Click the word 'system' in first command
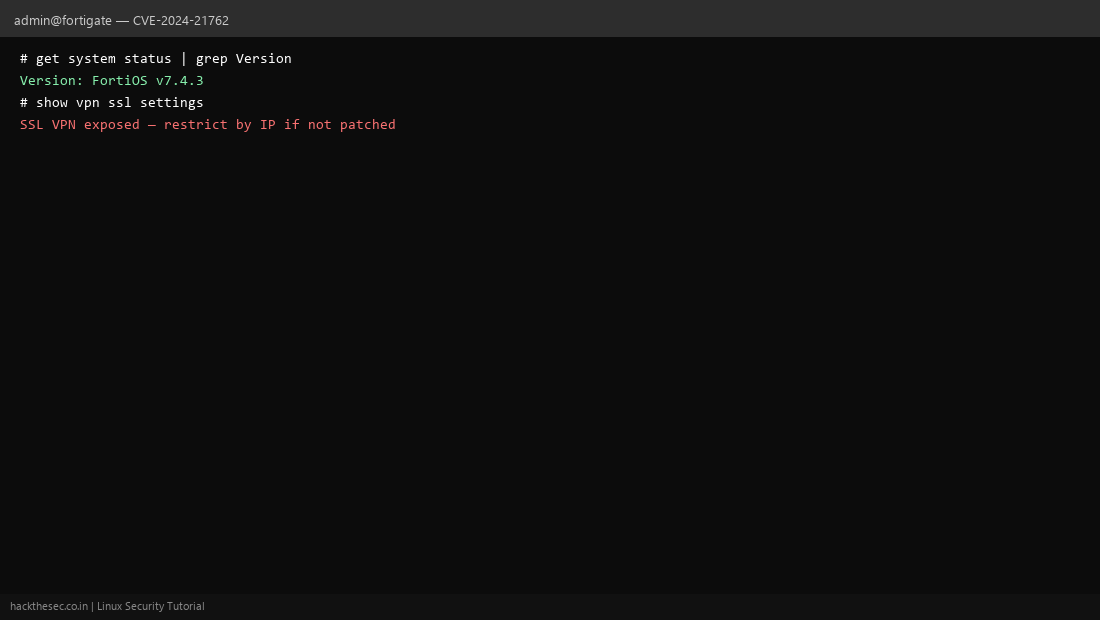1100x620 pixels. 92,59
